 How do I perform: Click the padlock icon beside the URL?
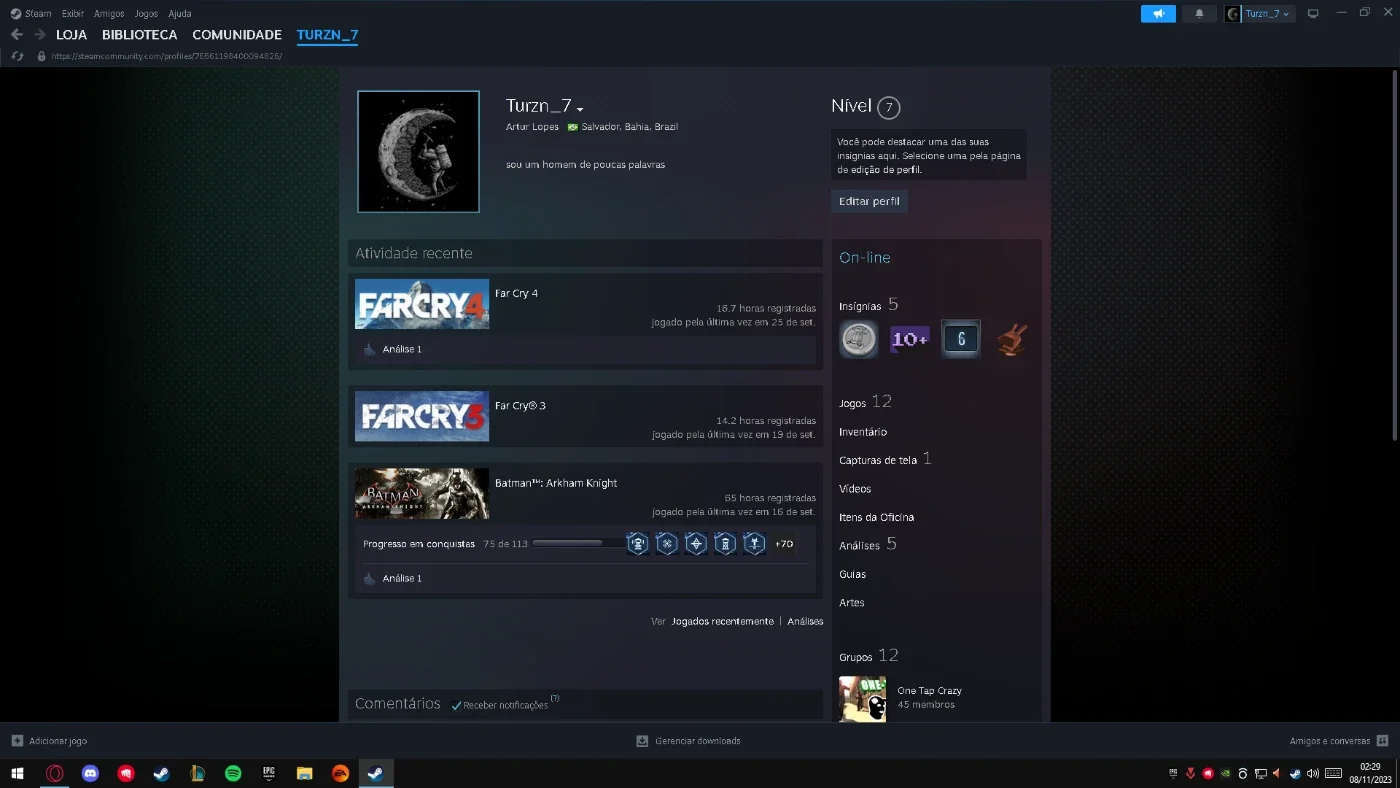(41, 56)
